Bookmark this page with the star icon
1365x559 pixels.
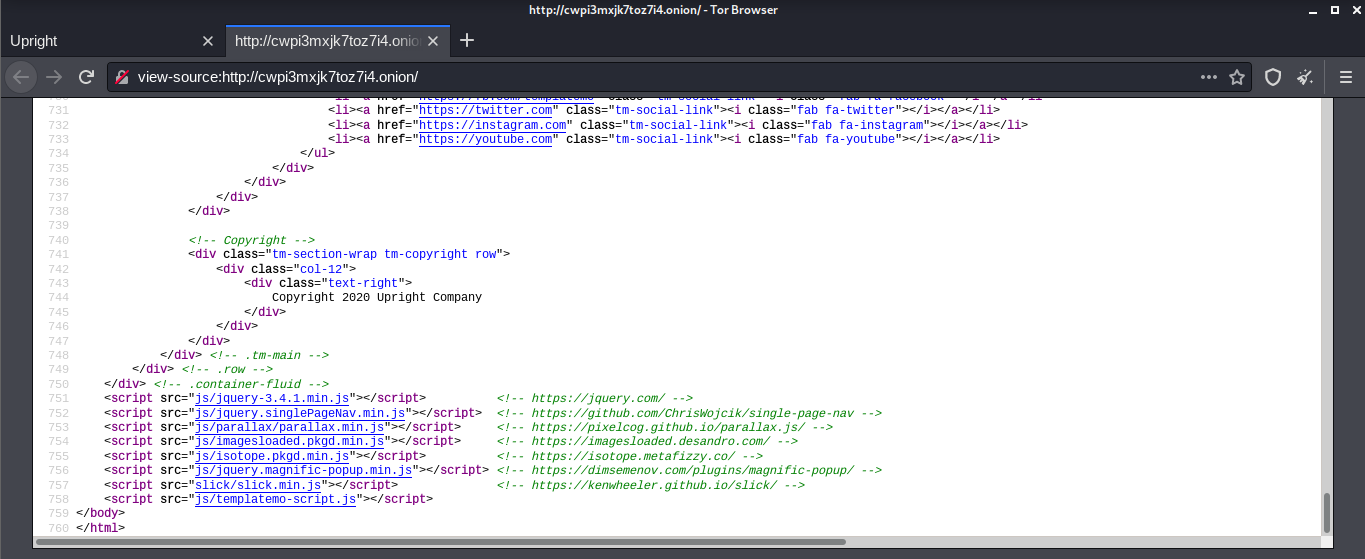1237,77
